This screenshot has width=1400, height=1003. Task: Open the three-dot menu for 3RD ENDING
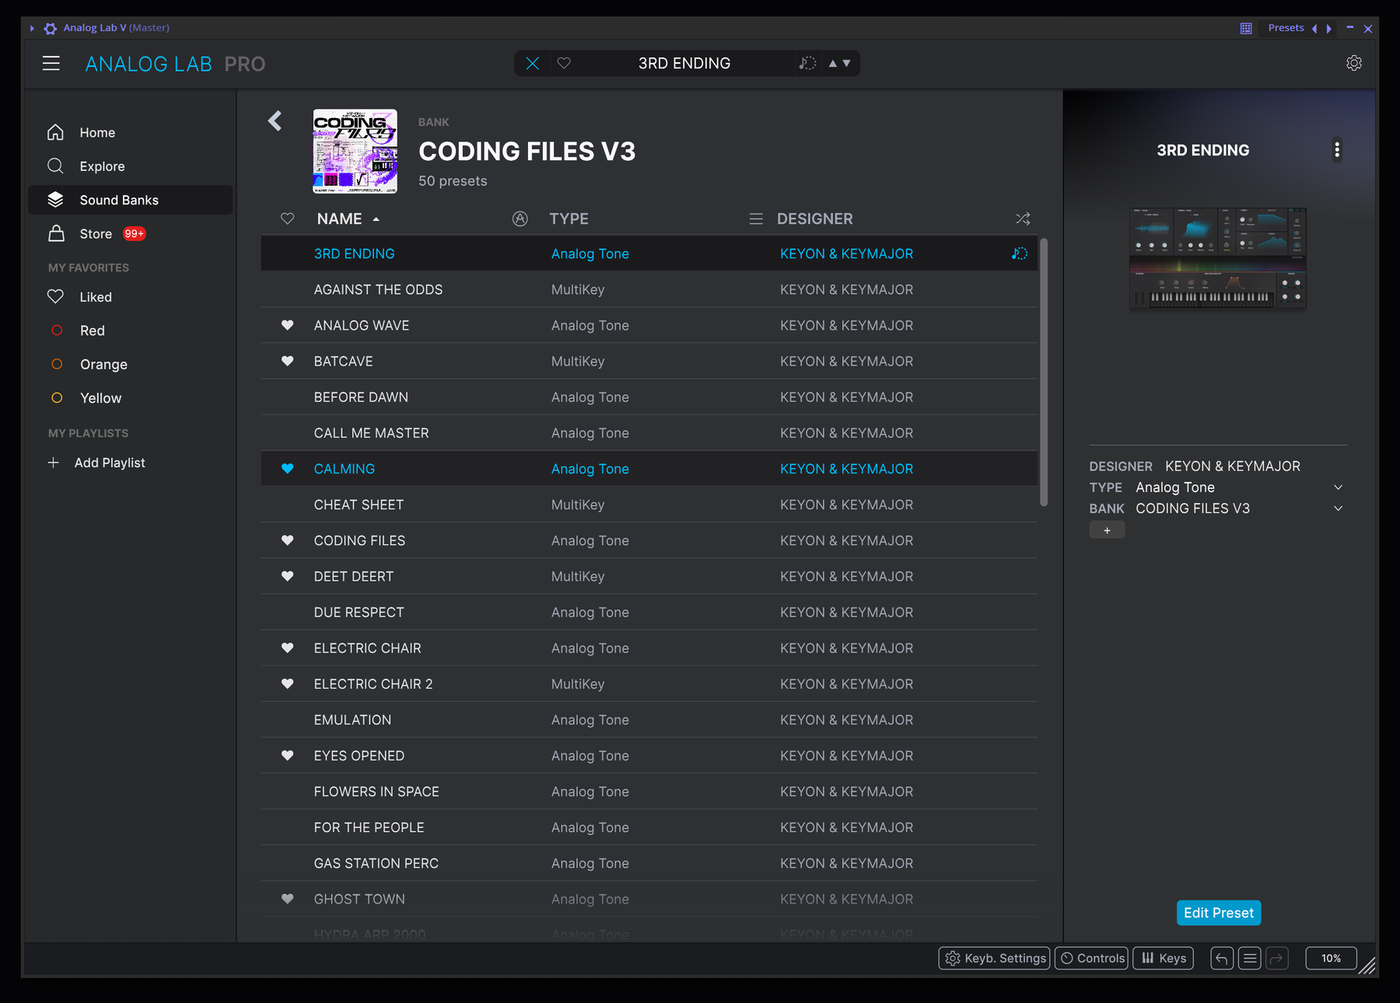click(x=1337, y=150)
